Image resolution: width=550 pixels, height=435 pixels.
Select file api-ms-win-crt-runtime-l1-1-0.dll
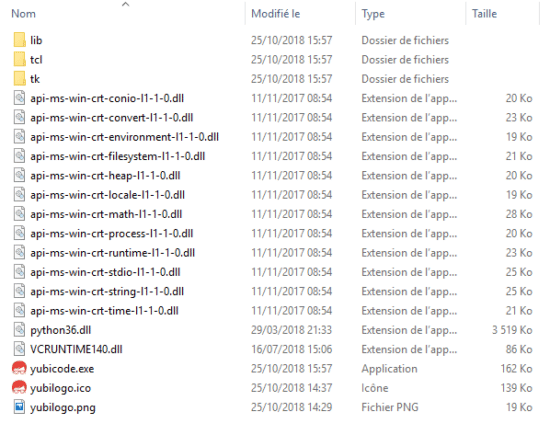pyautogui.click(x=113, y=253)
